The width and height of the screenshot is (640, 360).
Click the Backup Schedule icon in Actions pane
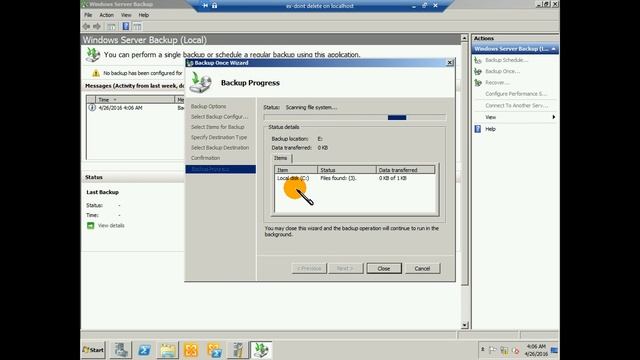[x=478, y=60]
